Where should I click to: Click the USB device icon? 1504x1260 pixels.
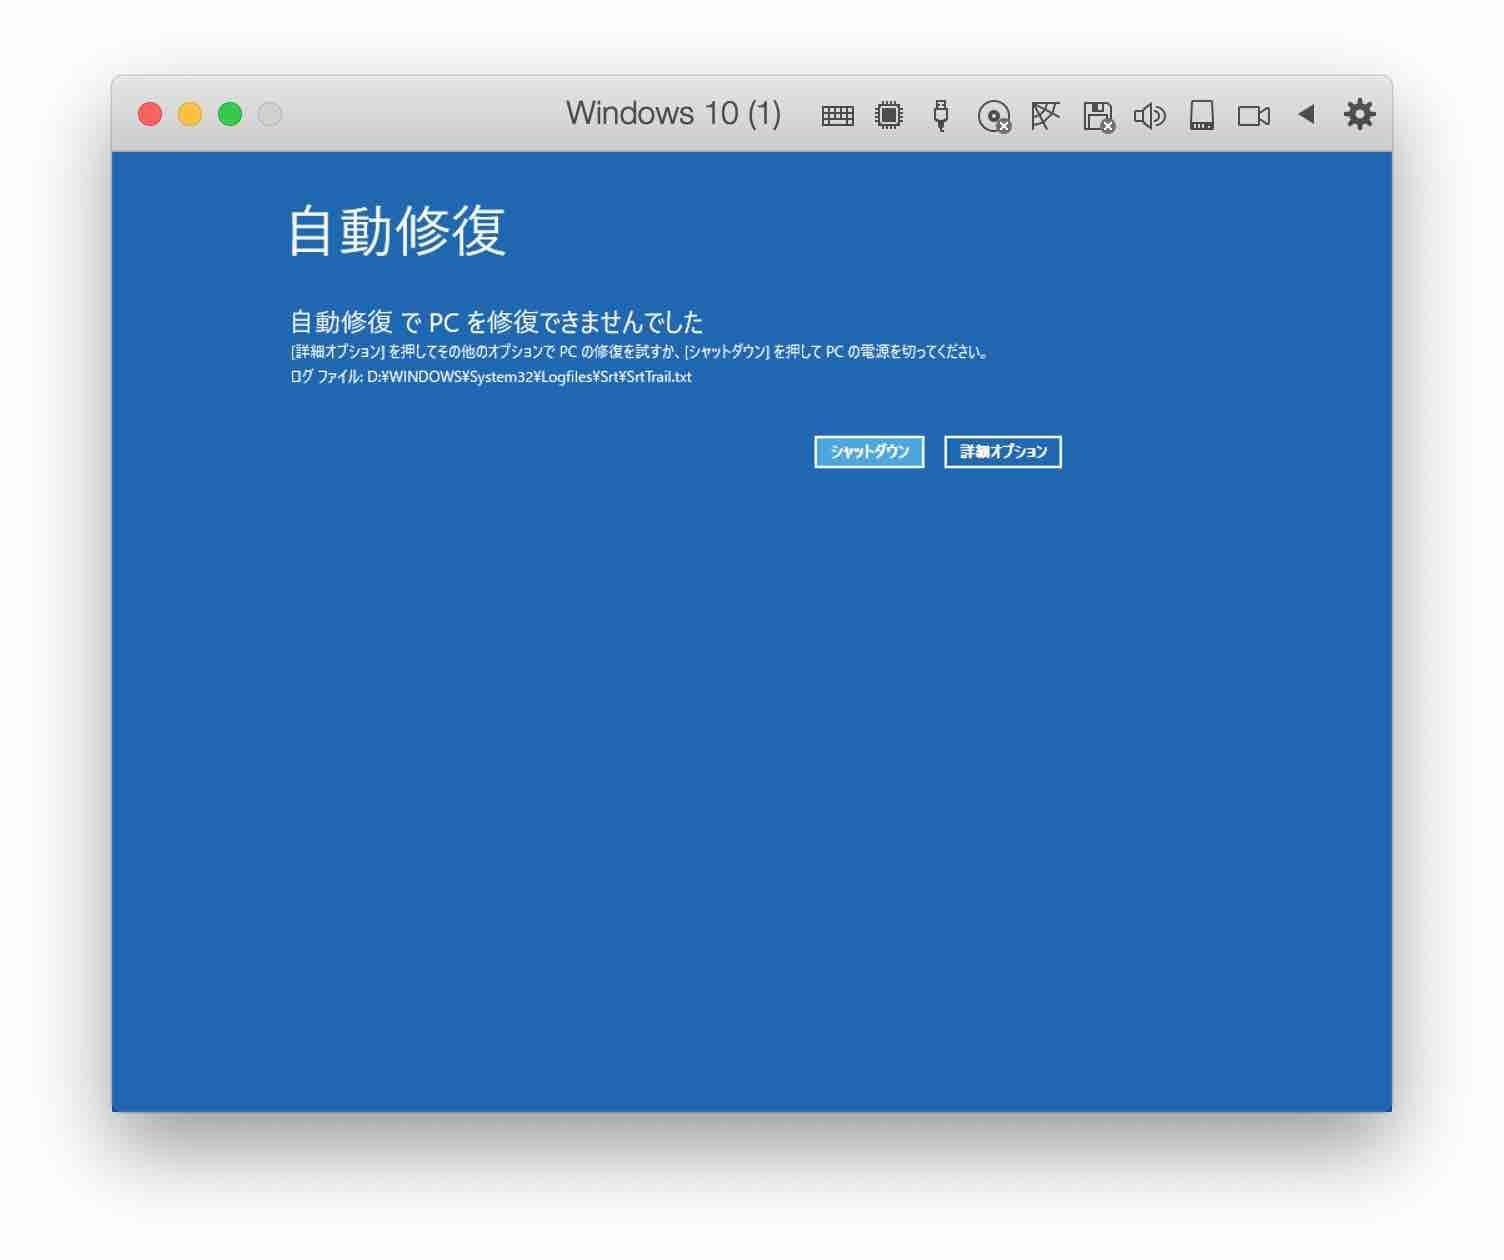coord(940,115)
